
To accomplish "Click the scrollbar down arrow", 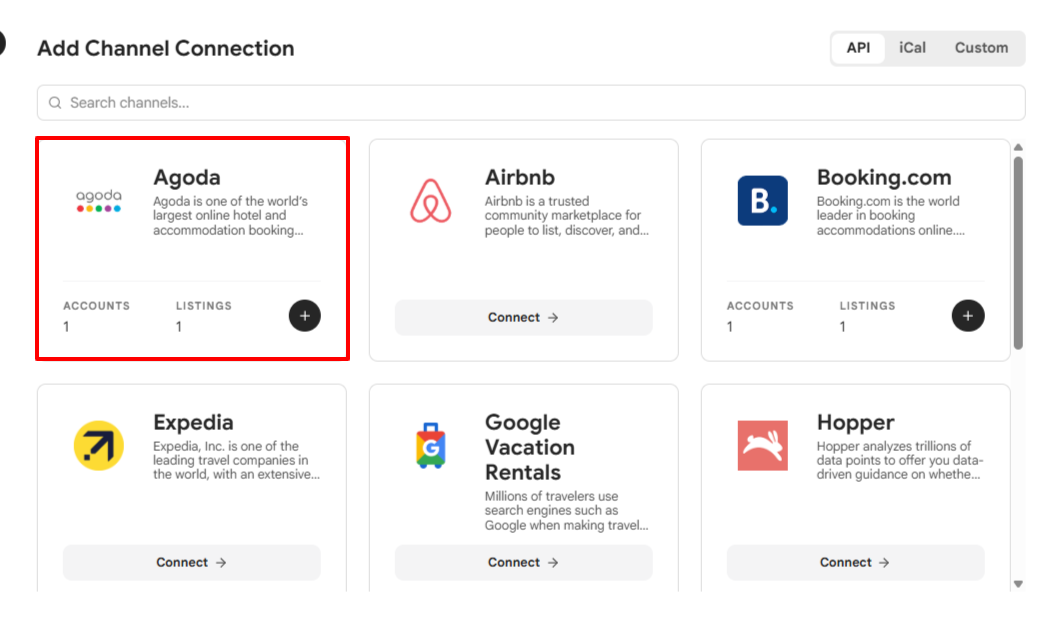I will [1018, 584].
